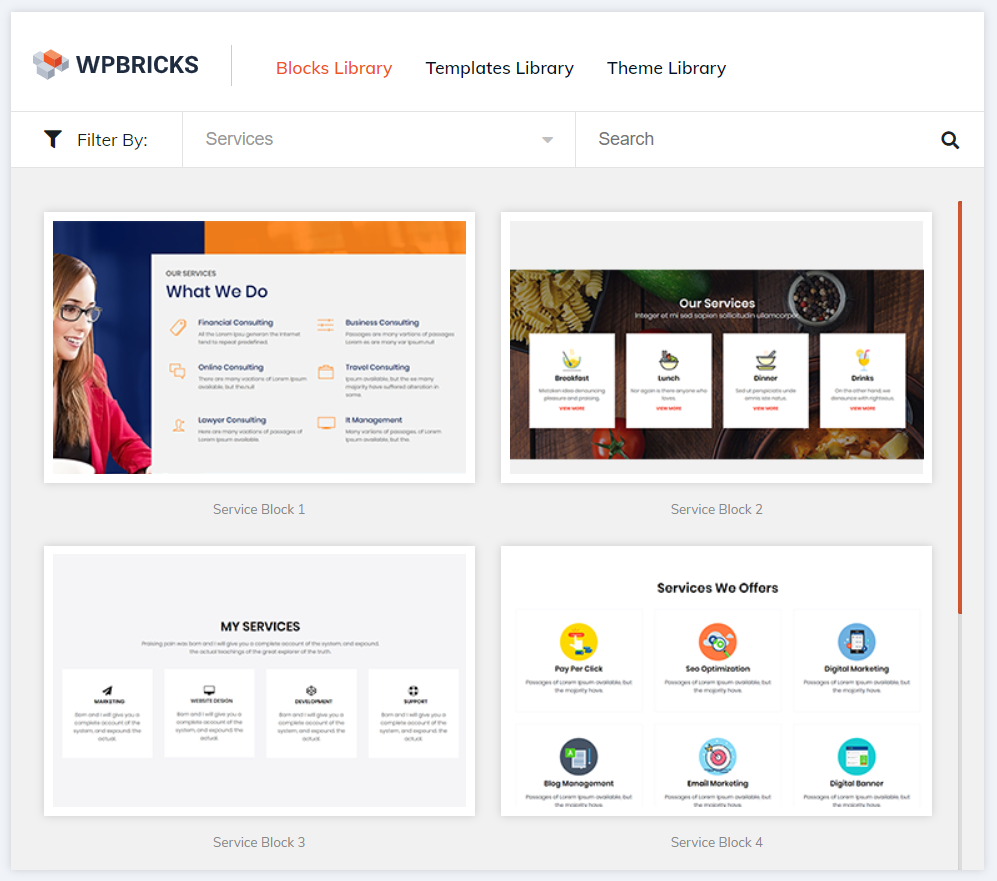Select Service Block 2 food thumbnail
The image size is (997, 881).
[717, 347]
